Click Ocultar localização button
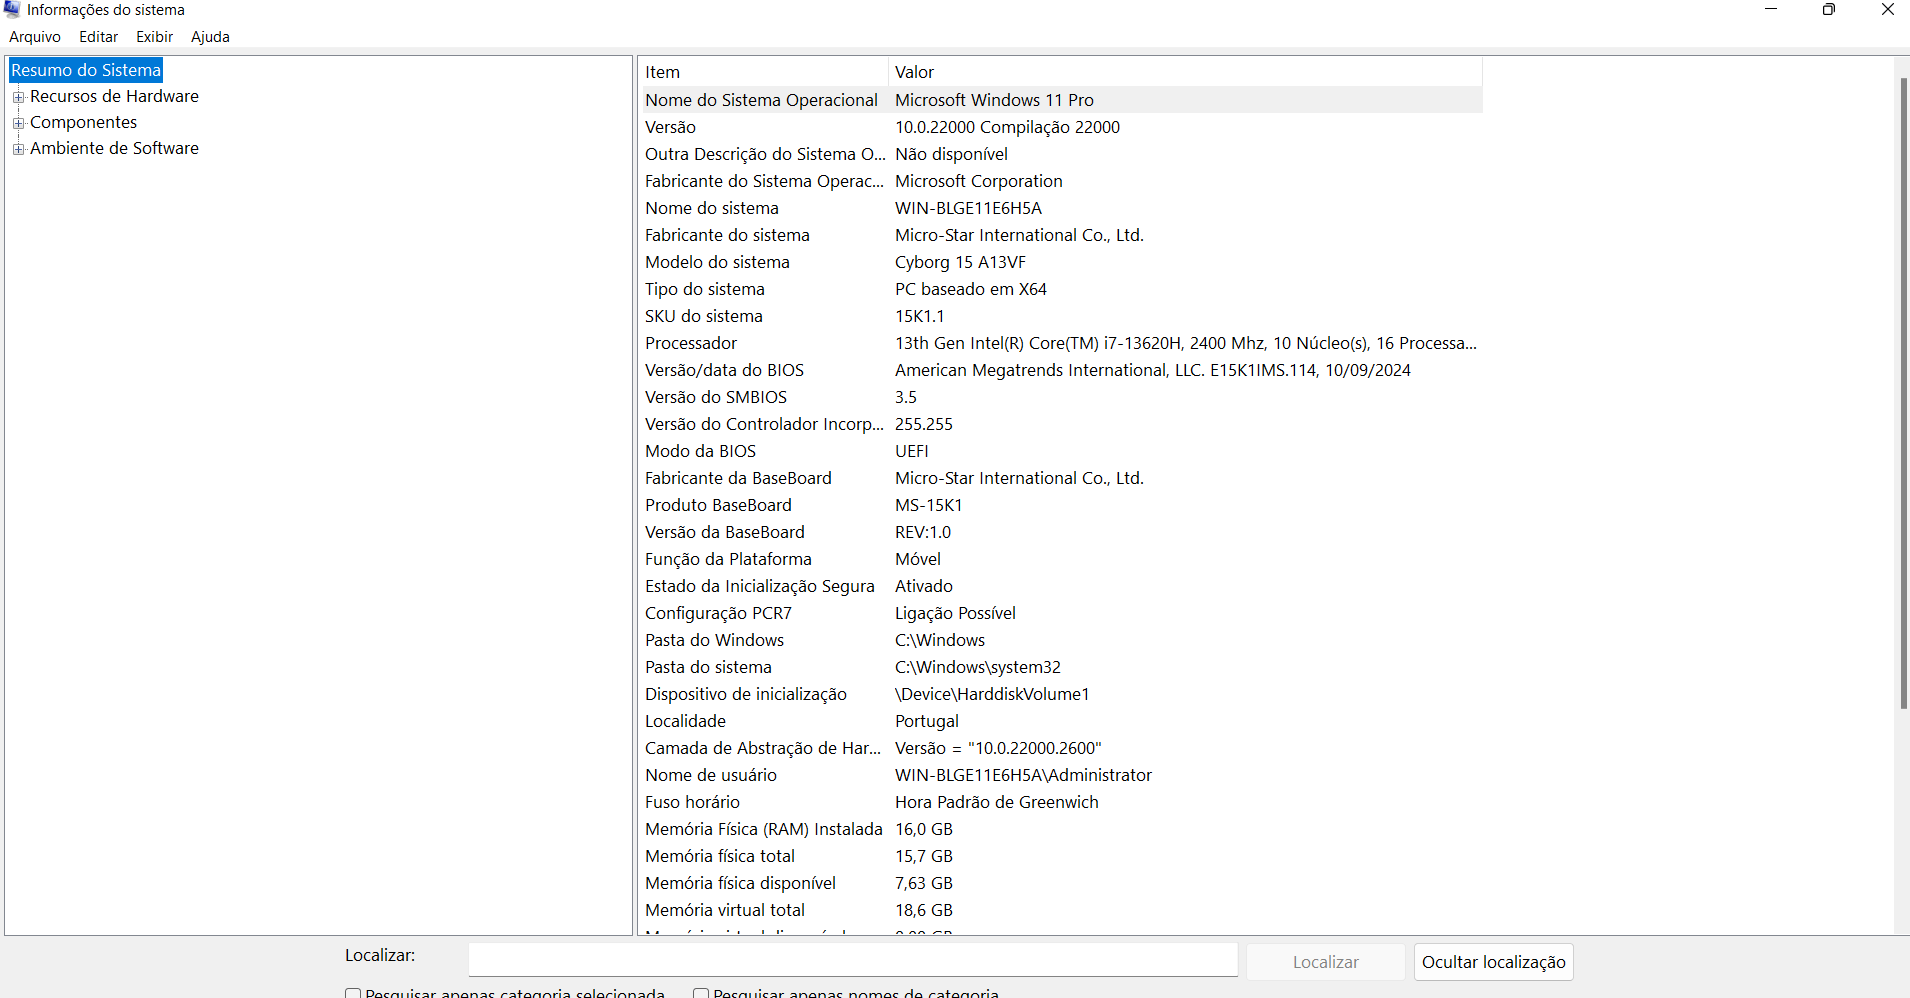 coord(1493,962)
